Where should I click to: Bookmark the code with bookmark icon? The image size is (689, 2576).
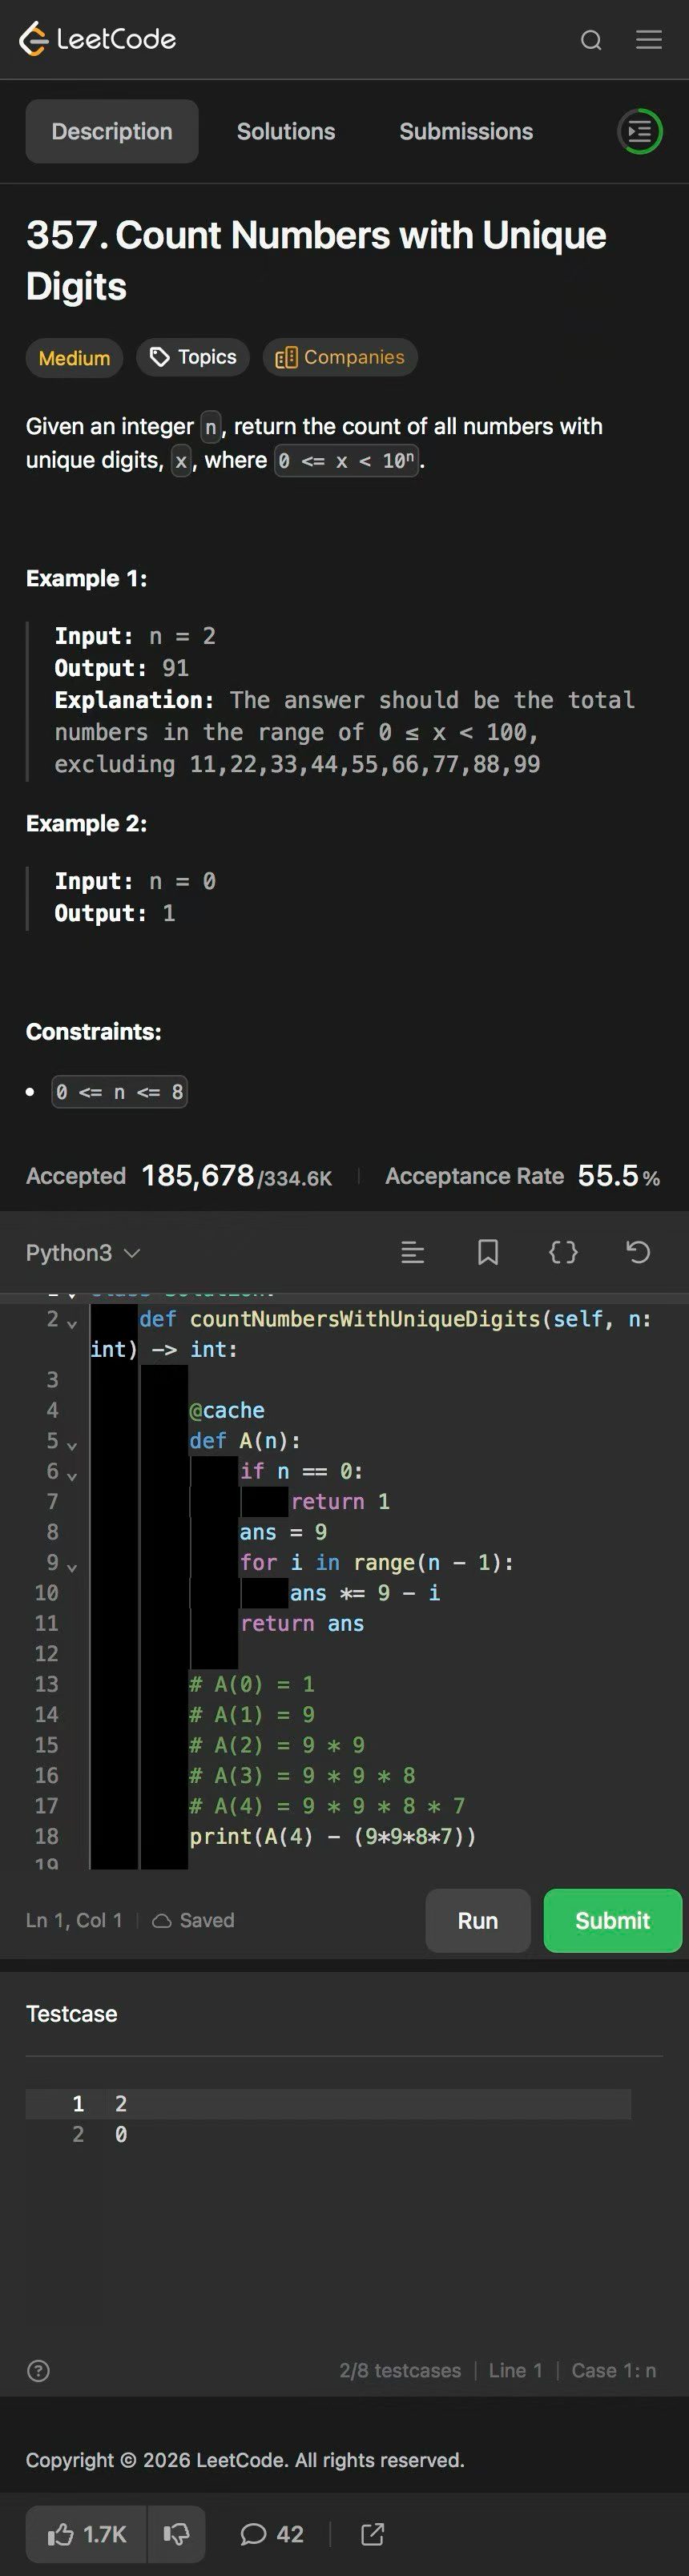point(488,1252)
